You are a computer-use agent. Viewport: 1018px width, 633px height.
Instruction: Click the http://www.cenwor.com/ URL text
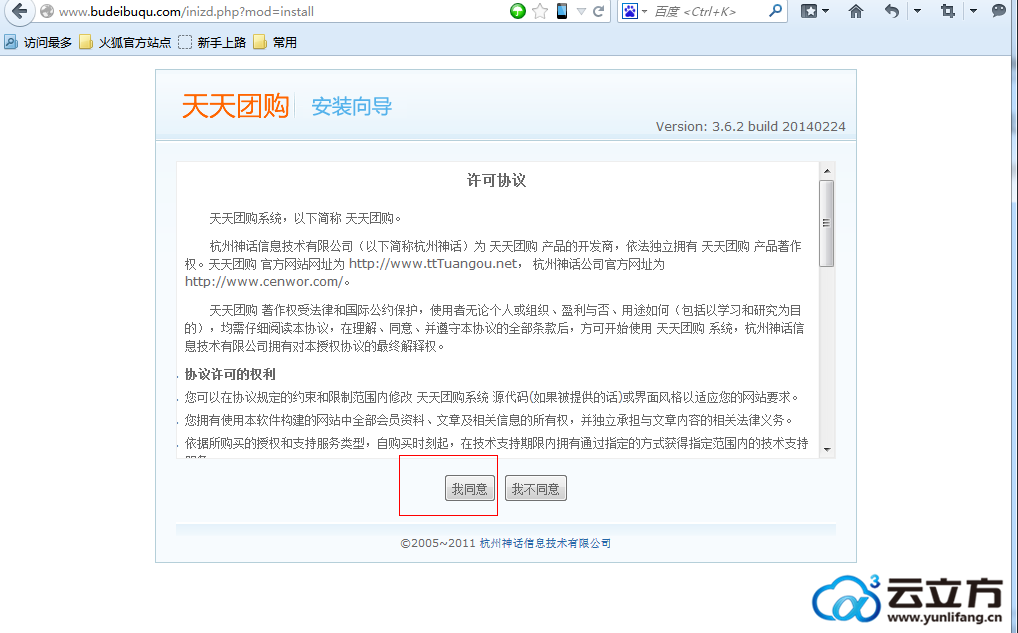pos(264,282)
